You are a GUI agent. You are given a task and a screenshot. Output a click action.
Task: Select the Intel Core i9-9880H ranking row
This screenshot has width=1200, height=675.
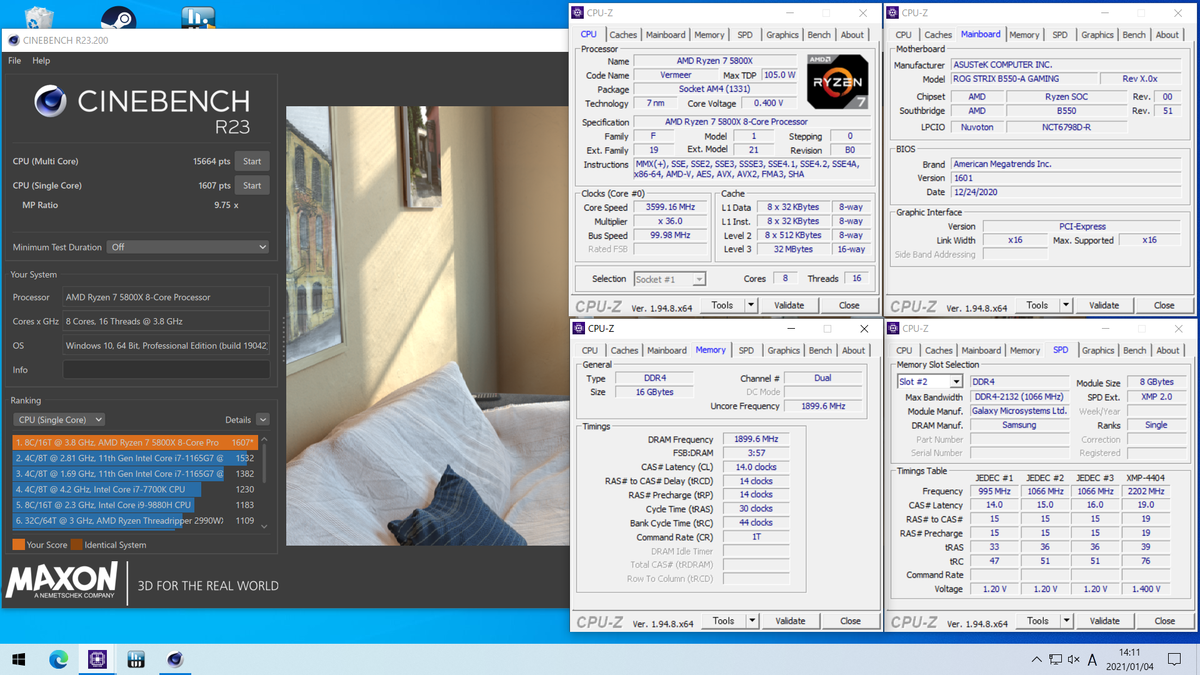tap(135, 505)
